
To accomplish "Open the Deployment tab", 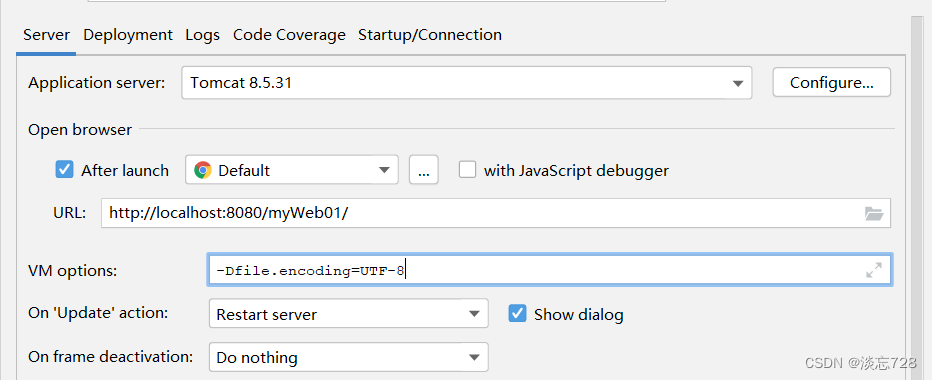I will [x=128, y=35].
